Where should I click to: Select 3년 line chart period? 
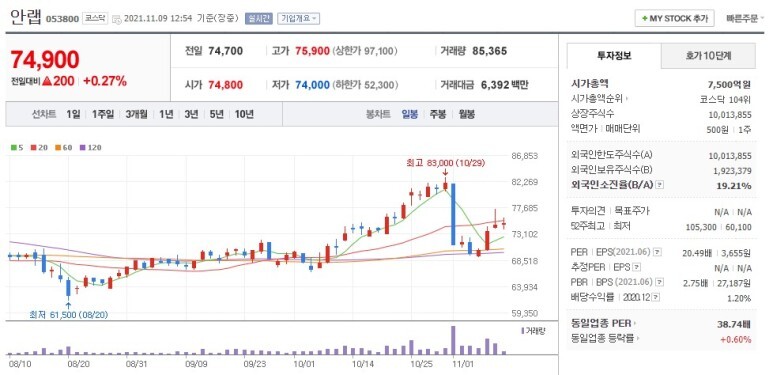click(191, 114)
